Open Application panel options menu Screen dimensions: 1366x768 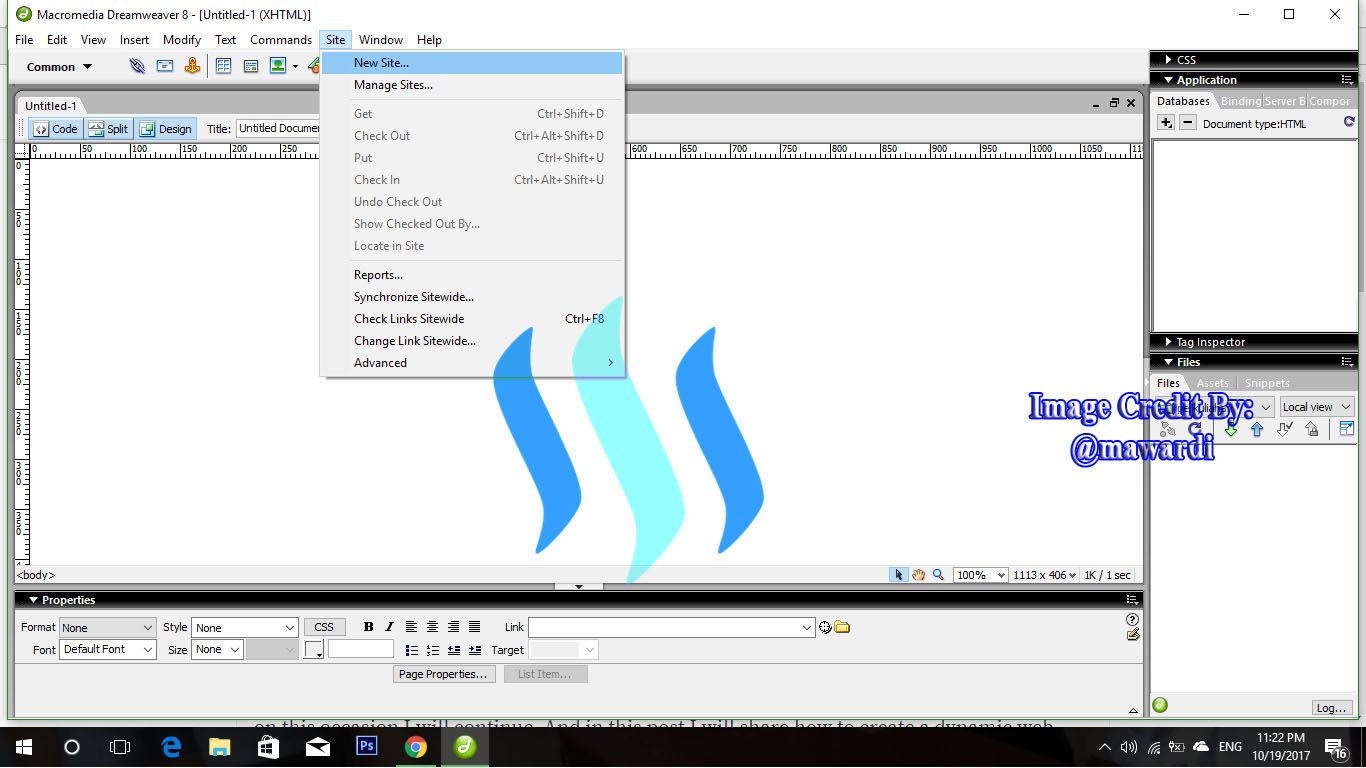pyautogui.click(x=1347, y=80)
